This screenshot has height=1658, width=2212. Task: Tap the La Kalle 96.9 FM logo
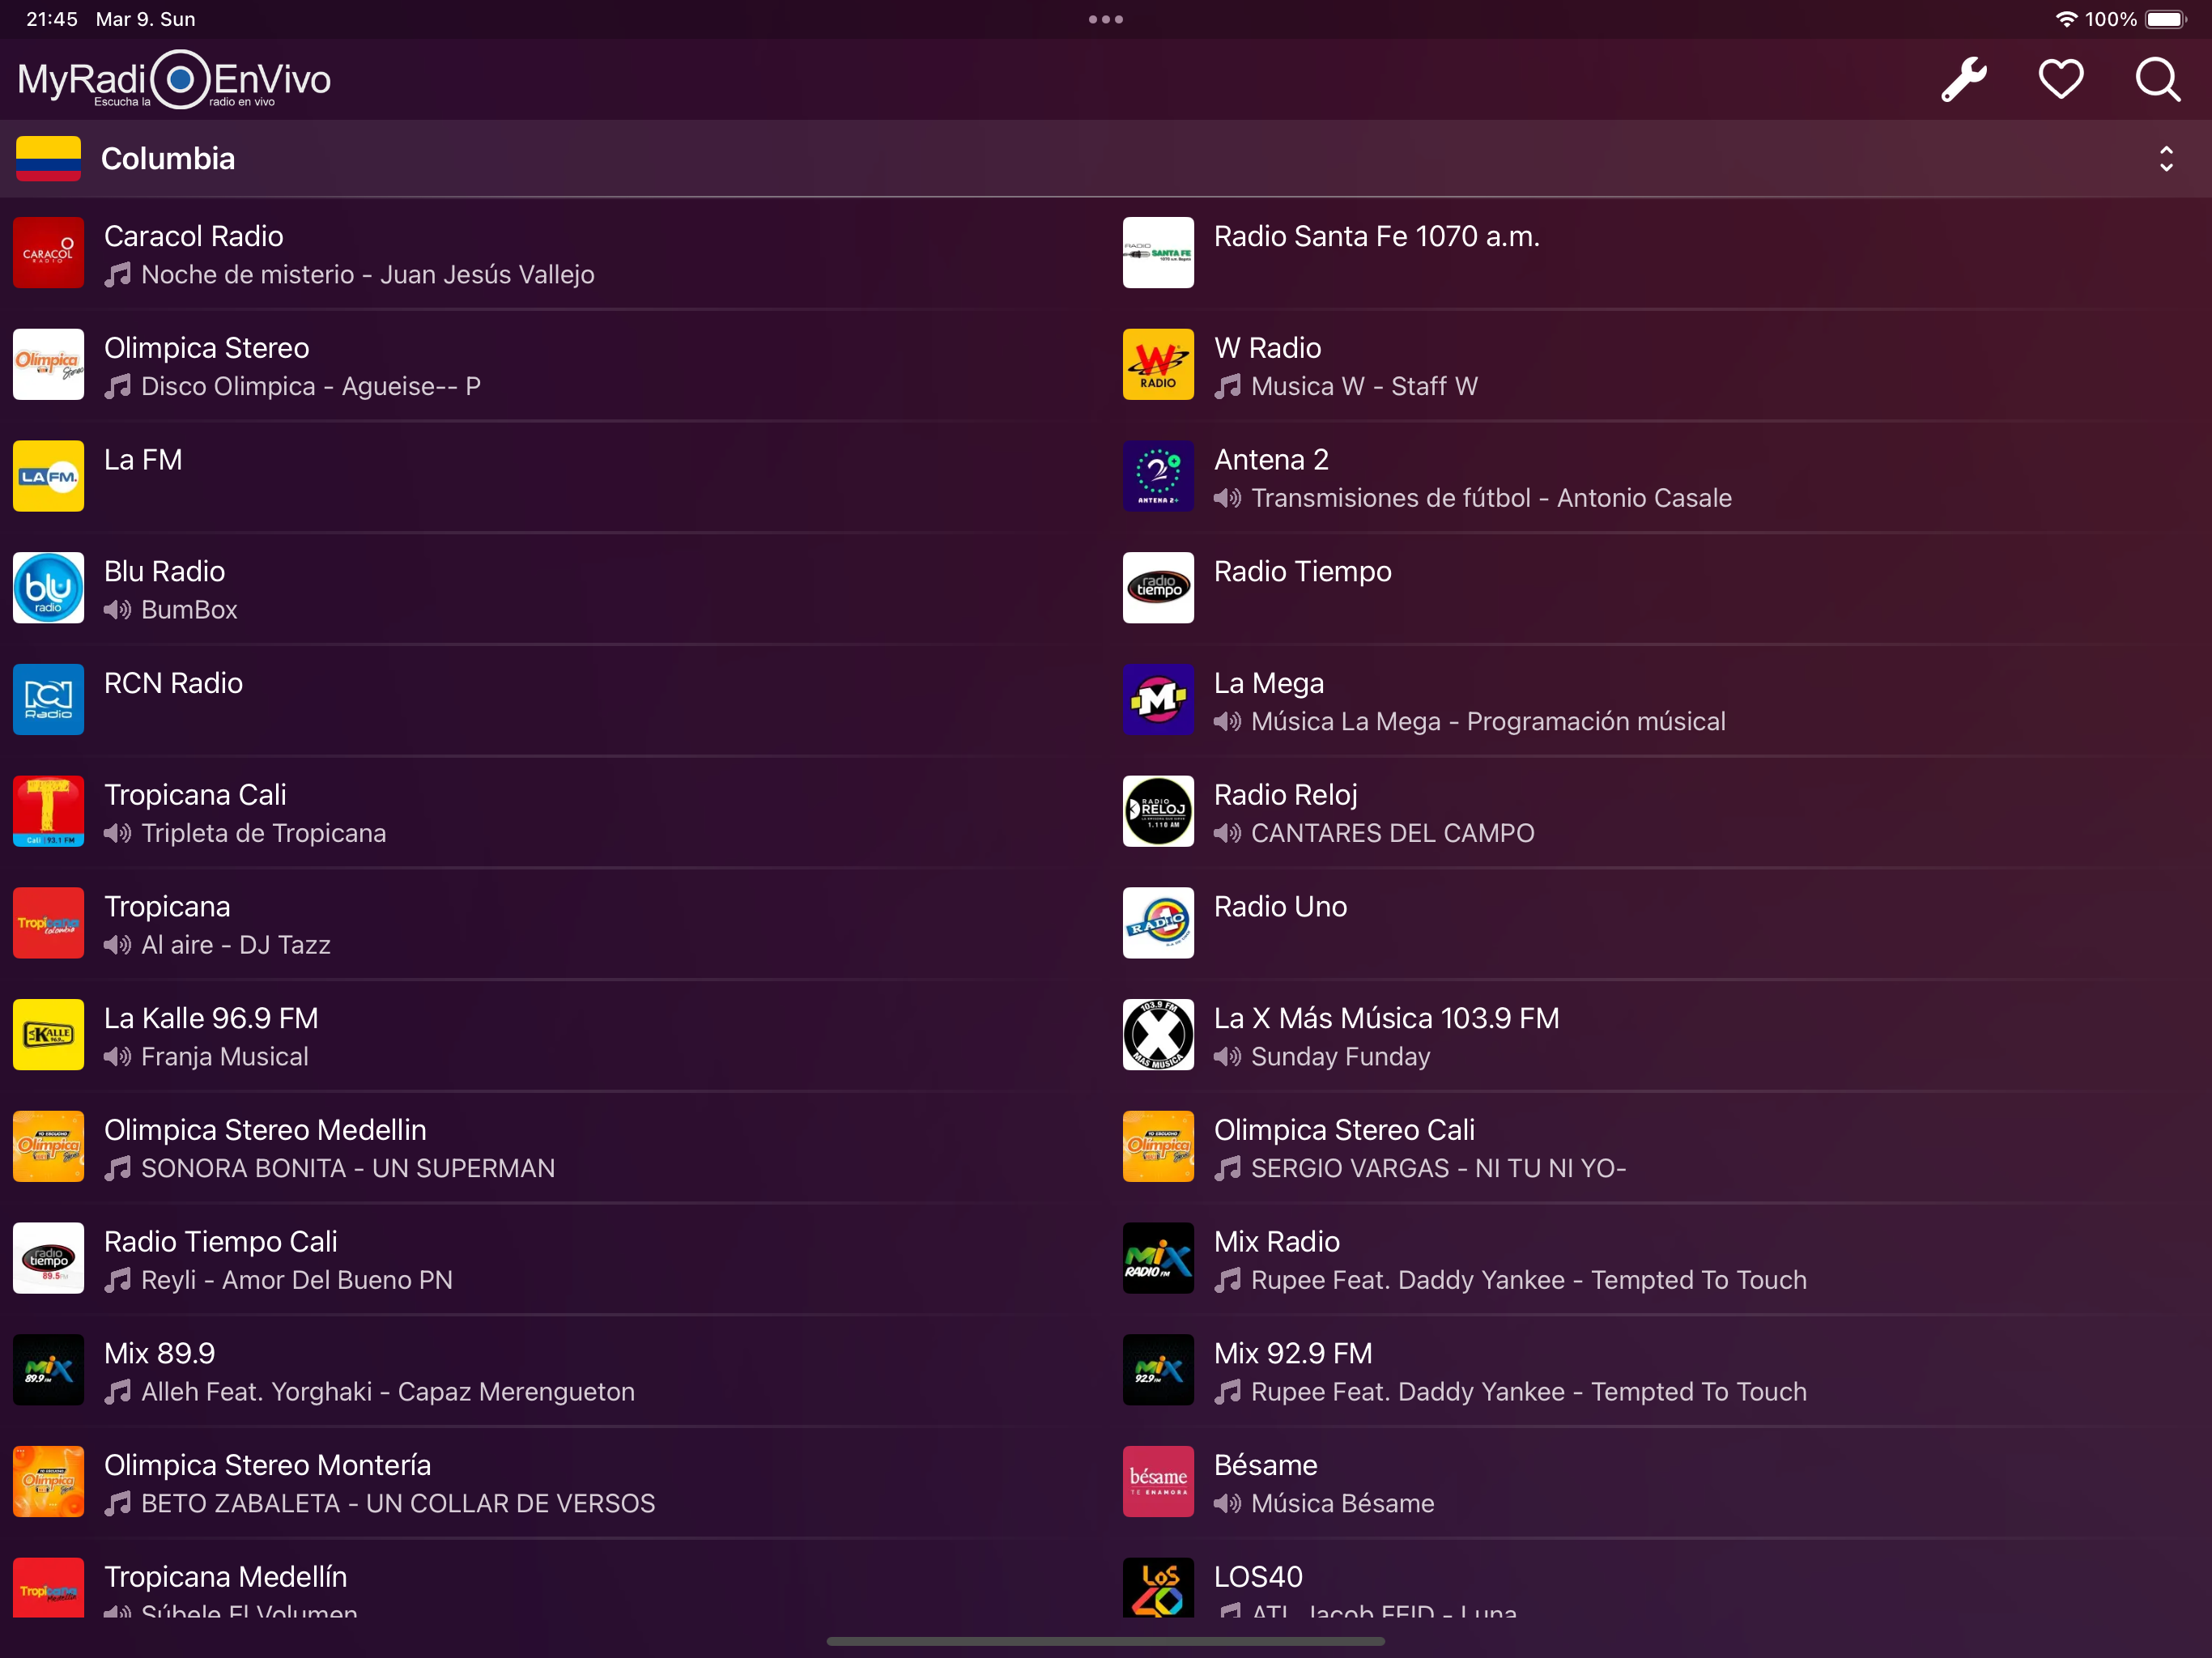[x=48, y=1035]
